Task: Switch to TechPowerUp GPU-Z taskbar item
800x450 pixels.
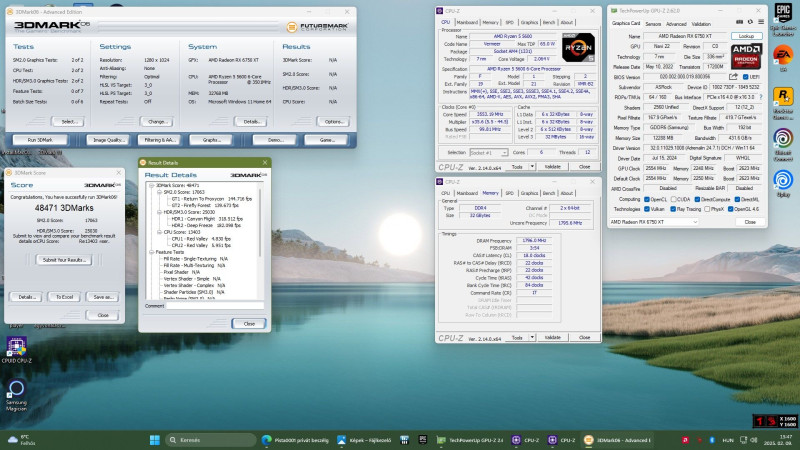Action: [470, 440]
